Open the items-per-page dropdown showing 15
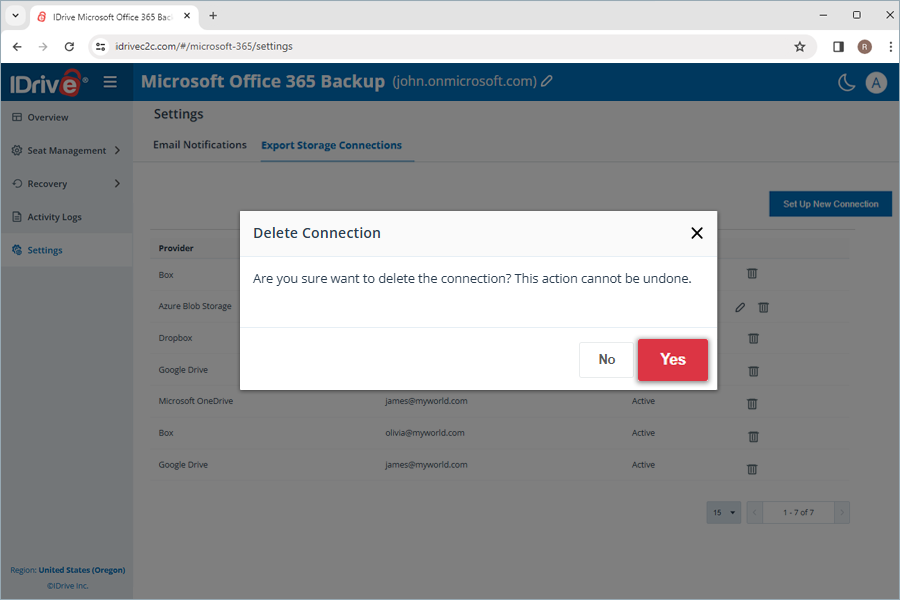The image size is (900, 600). [x=723, y=512]
